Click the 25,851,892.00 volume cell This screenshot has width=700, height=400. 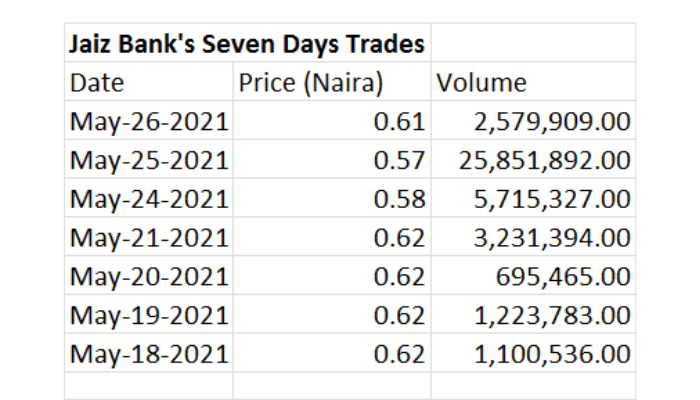pyautogui.click(x=533, y=160)
